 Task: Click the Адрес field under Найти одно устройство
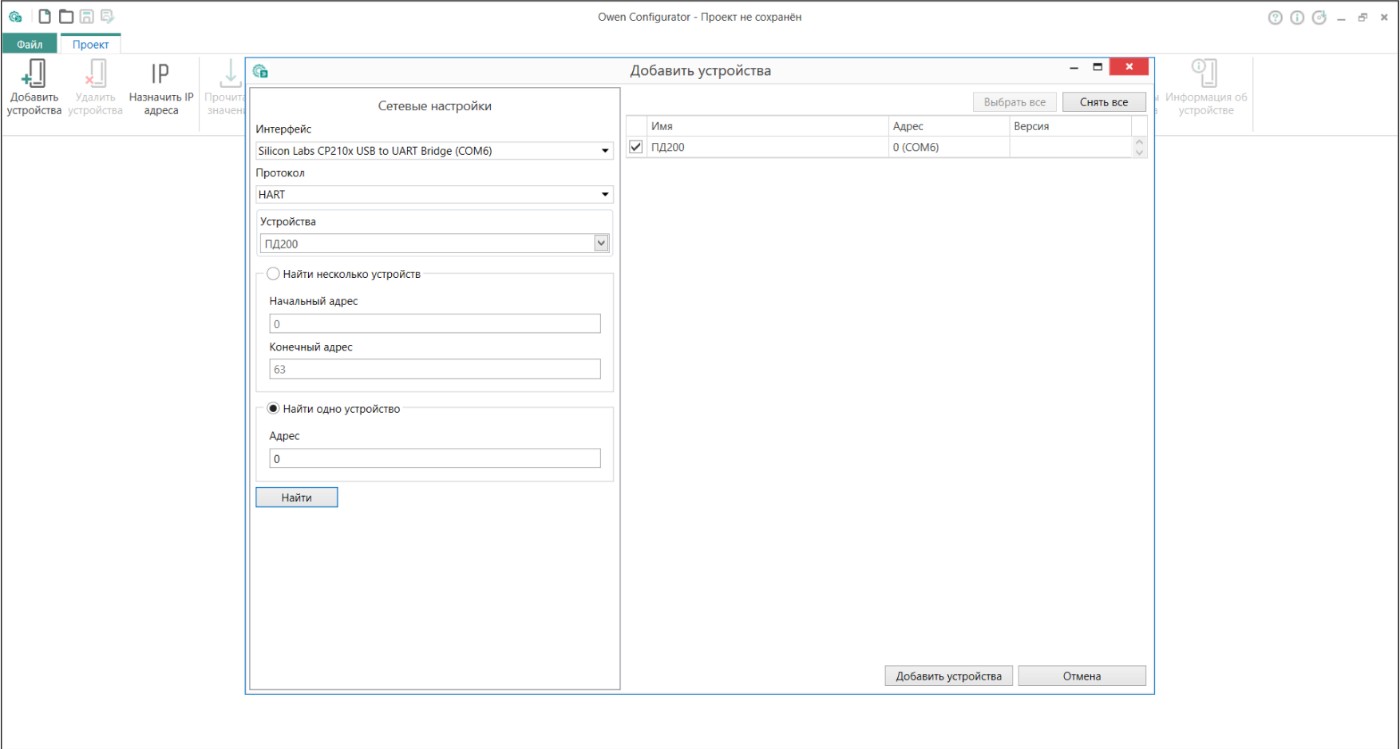coord(435,458)
